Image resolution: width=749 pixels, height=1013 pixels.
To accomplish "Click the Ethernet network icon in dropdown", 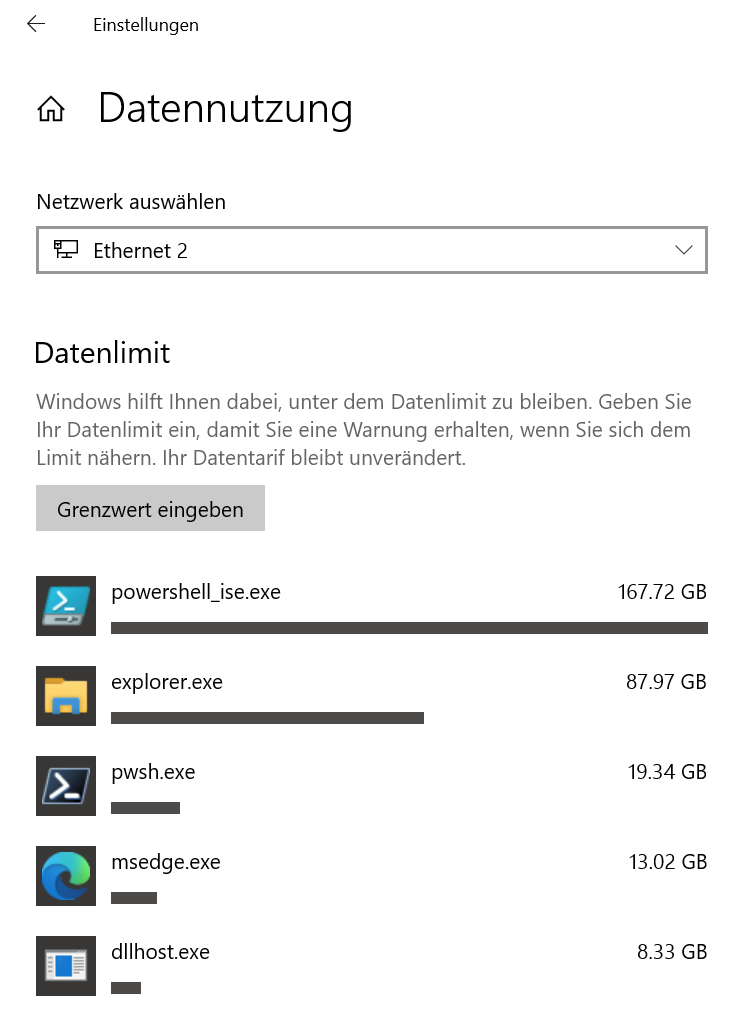I will 66,249.
